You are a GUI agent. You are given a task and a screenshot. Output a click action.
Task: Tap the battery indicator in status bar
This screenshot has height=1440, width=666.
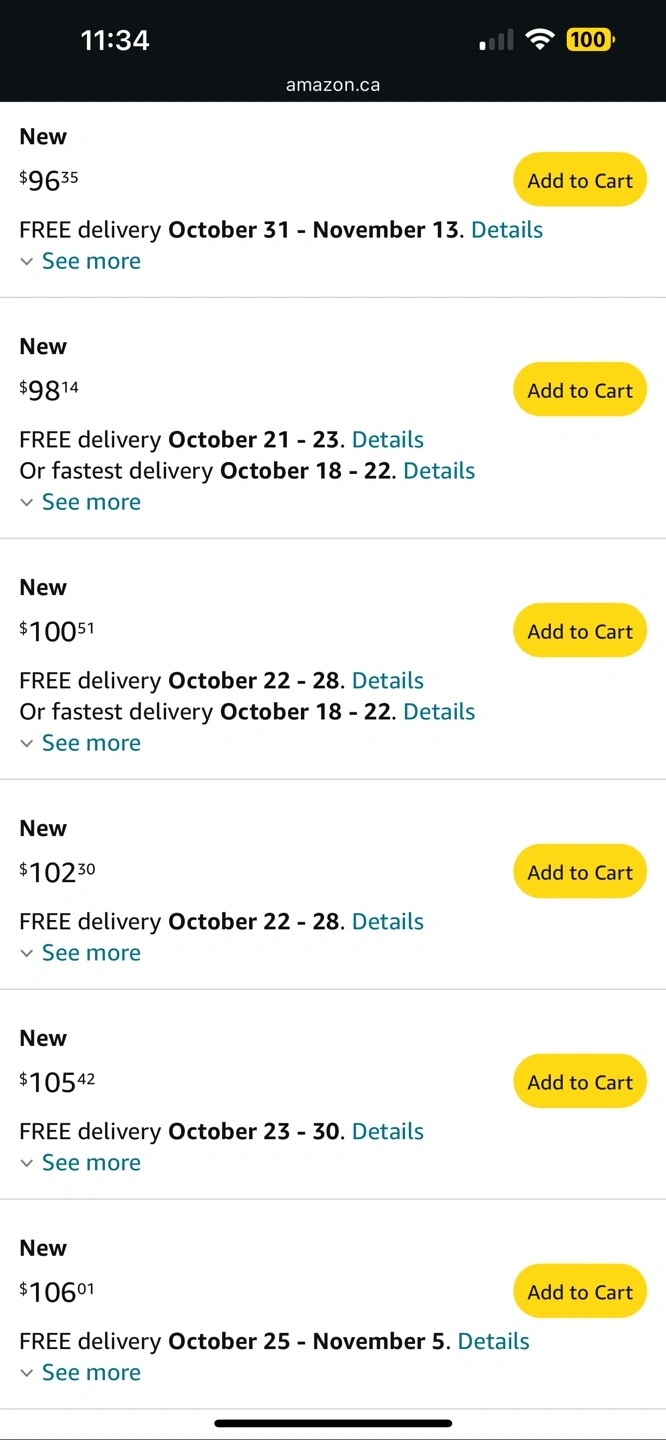pyautogui.click(x=590, y=40)
